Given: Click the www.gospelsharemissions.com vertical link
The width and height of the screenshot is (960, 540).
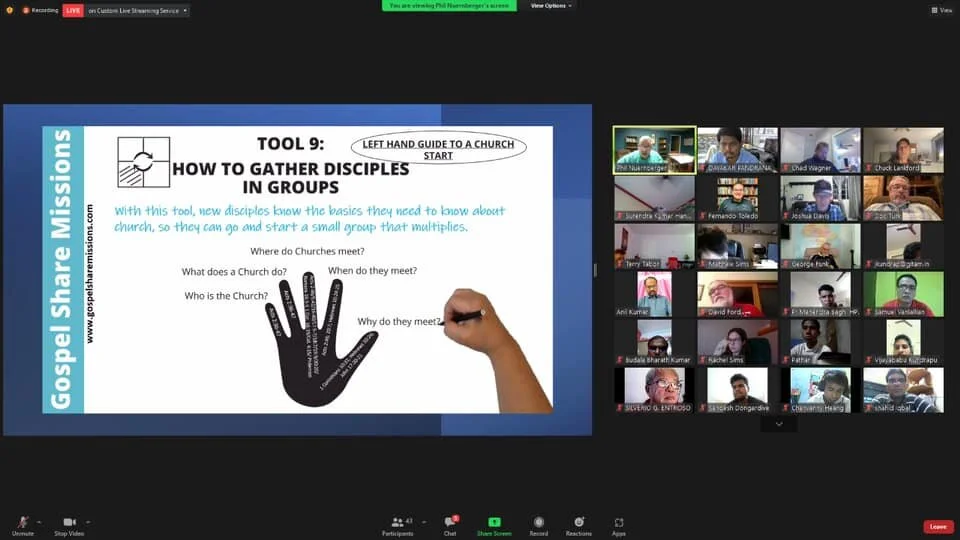Looking at the screenshot, I should tap(90, 274).
